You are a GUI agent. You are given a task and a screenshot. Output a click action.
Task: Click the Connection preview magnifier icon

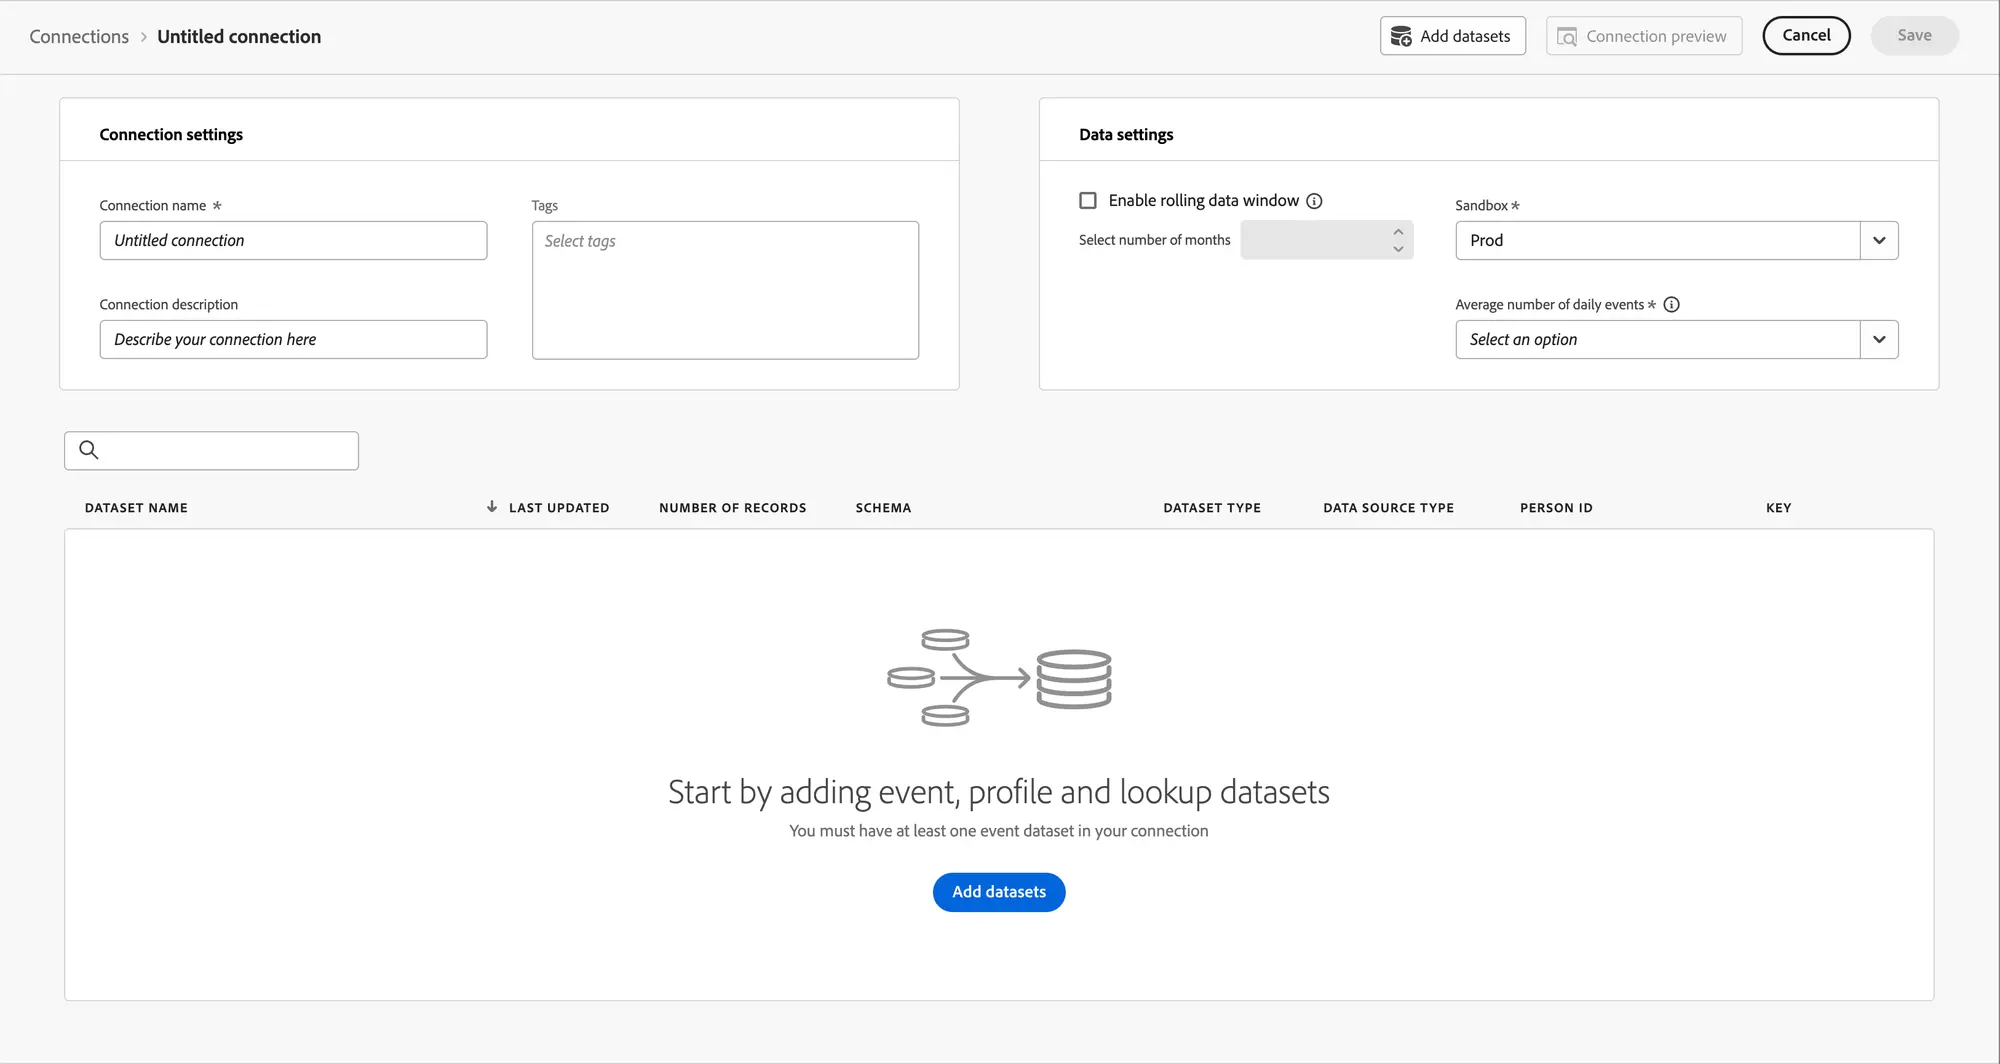tap(1567, 35)
